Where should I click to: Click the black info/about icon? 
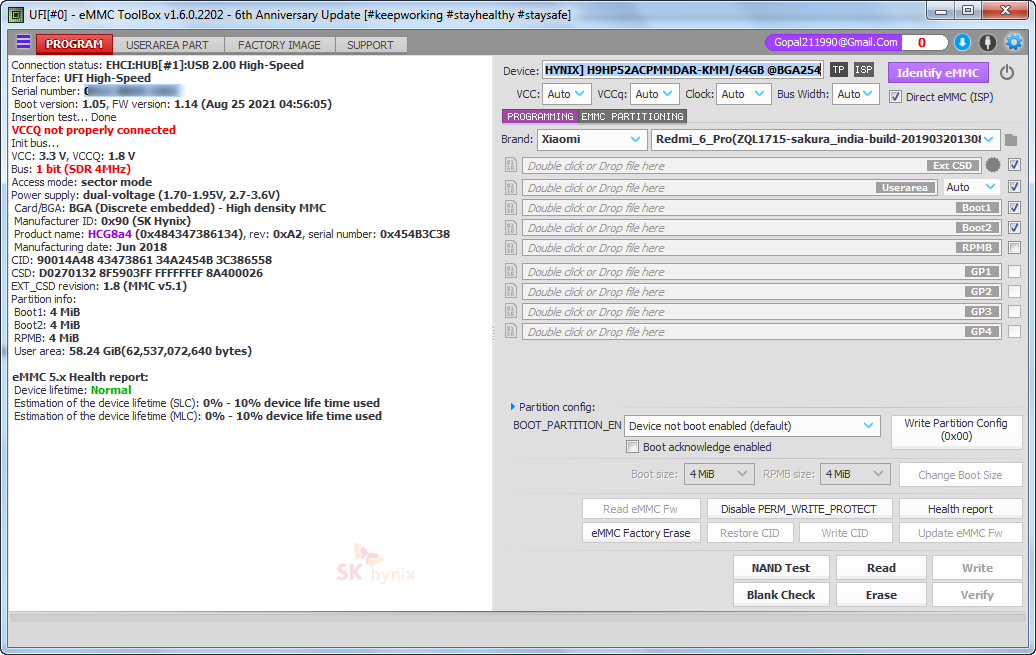point(987,42)
